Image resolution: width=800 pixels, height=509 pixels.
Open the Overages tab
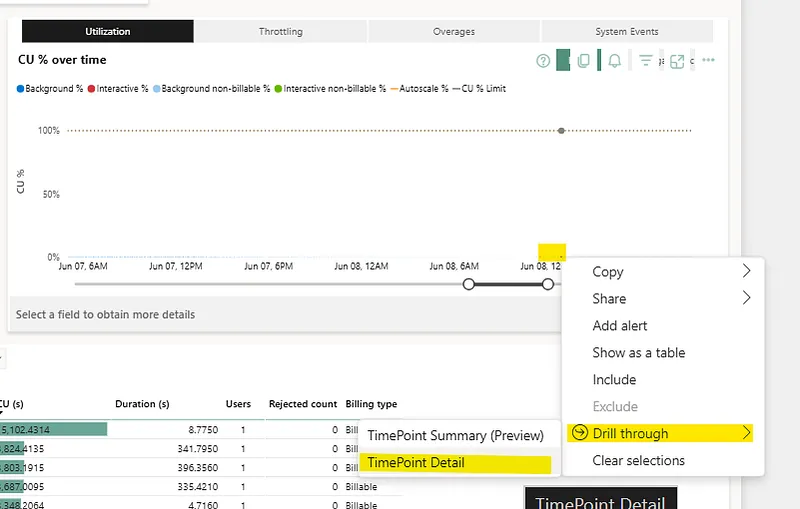(454, 31)
